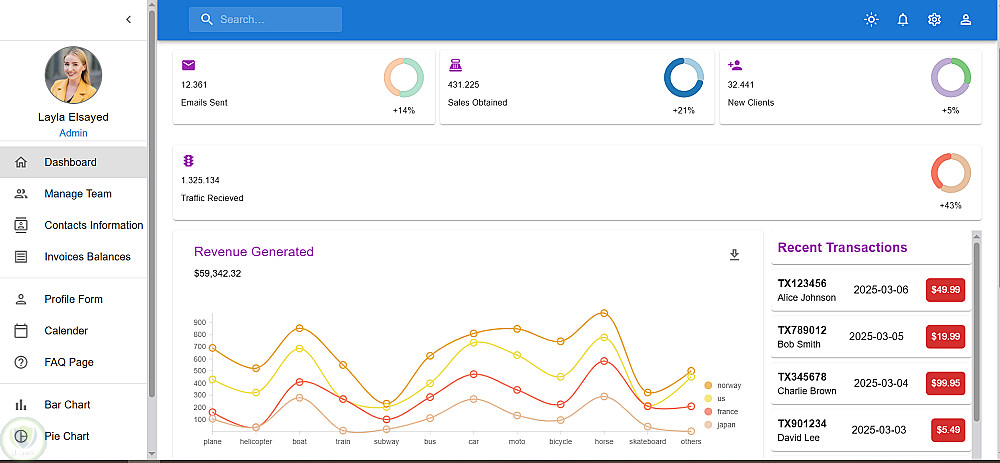Click the norway legend color swatch
This screenshot has width=1000, height=463.
pos(708,385)
